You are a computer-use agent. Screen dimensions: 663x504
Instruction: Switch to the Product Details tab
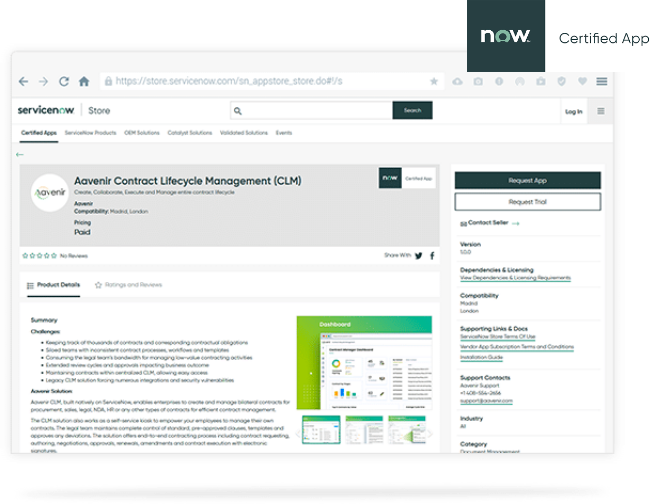(53, 285)
